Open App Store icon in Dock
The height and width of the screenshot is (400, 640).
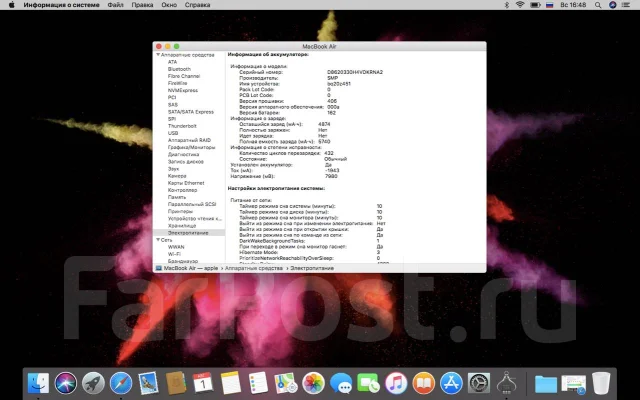(x=451, y=384)
